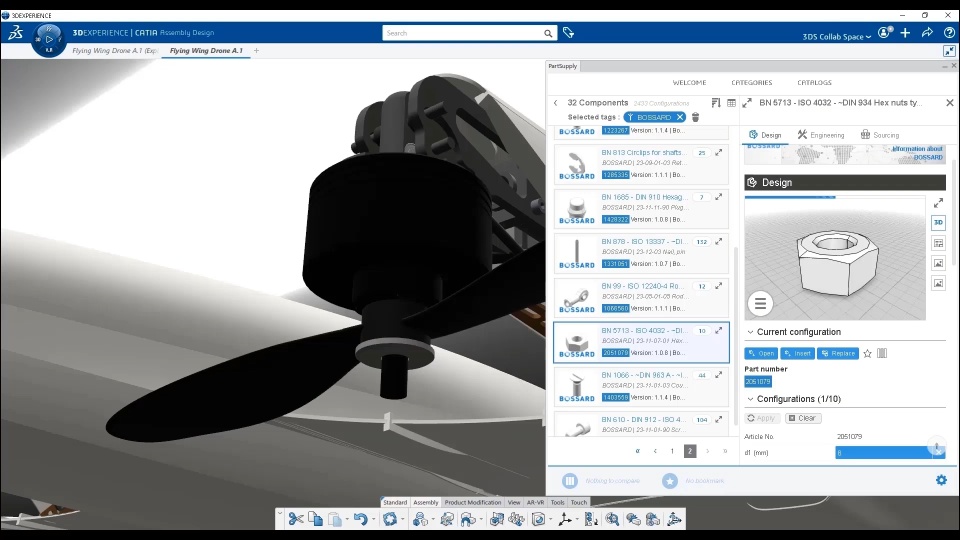Click the Paste tool in the bottom toolbar
The width and height of the screenshot is (960, 540).
tap(335, 519)
